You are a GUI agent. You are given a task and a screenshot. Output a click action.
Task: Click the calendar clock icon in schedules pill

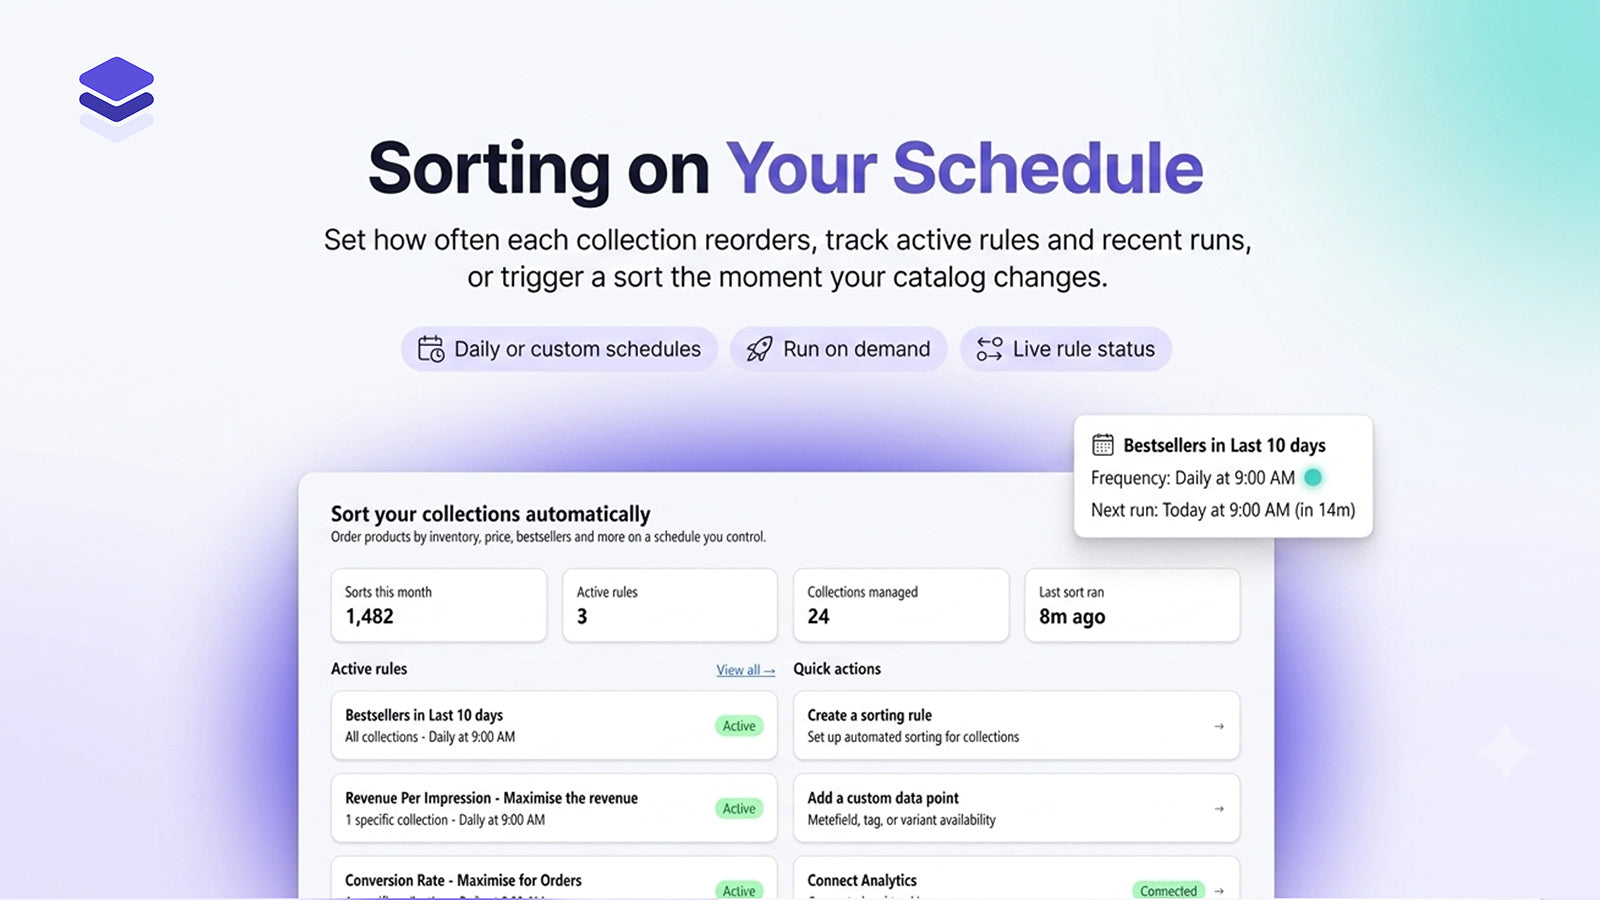(x=431, y=349)
